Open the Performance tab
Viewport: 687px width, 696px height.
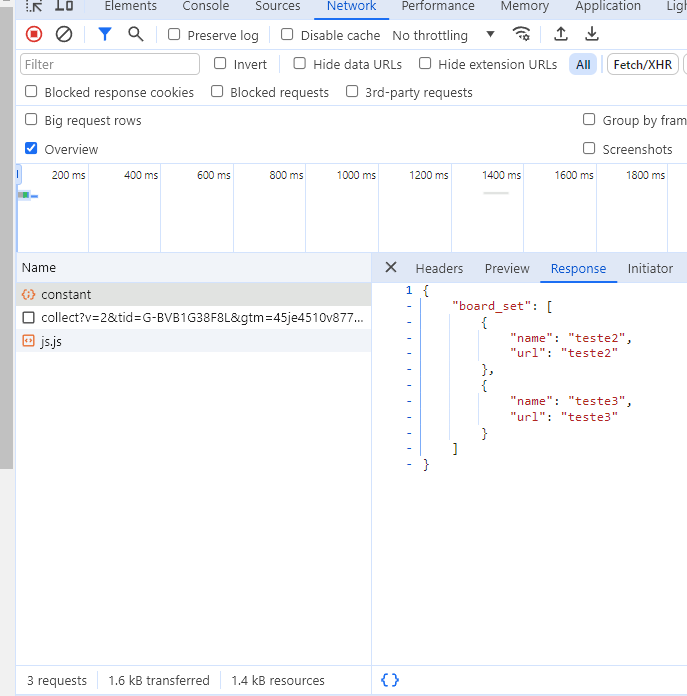[x=438, y=6]
